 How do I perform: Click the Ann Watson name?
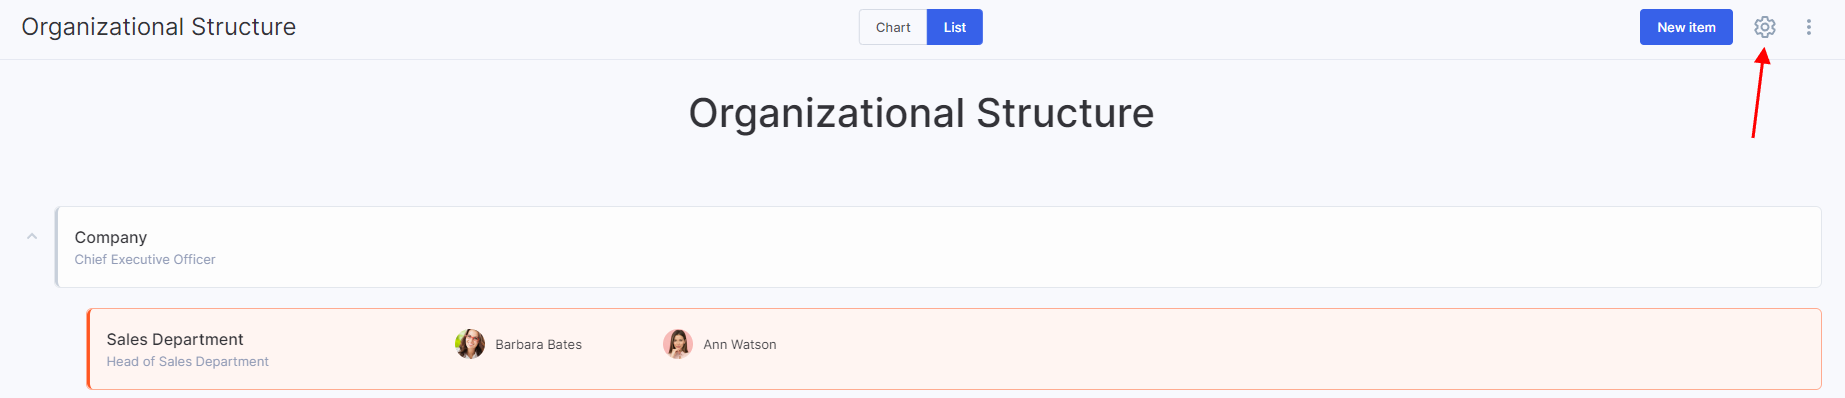740,344
